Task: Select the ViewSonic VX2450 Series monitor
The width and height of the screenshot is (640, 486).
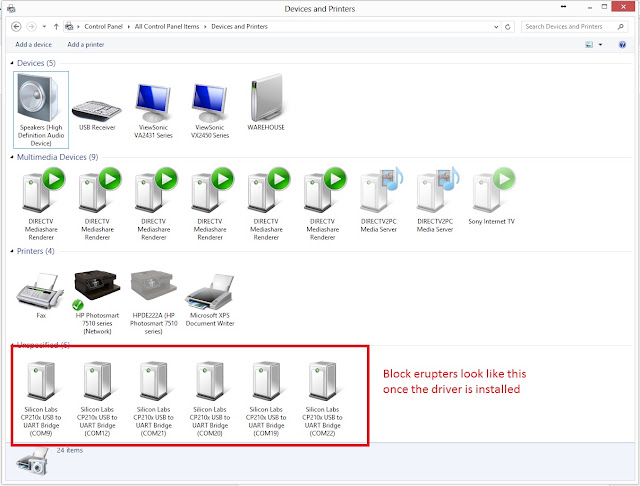Action: tap(210, 111)
